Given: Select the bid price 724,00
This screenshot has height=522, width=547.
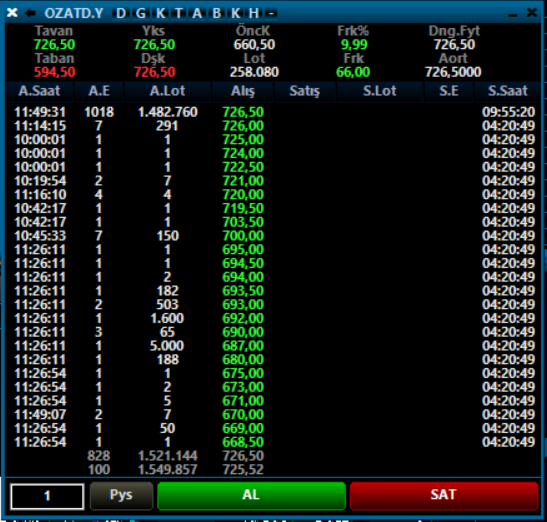Looking at the screenshot, I should 243,154.
